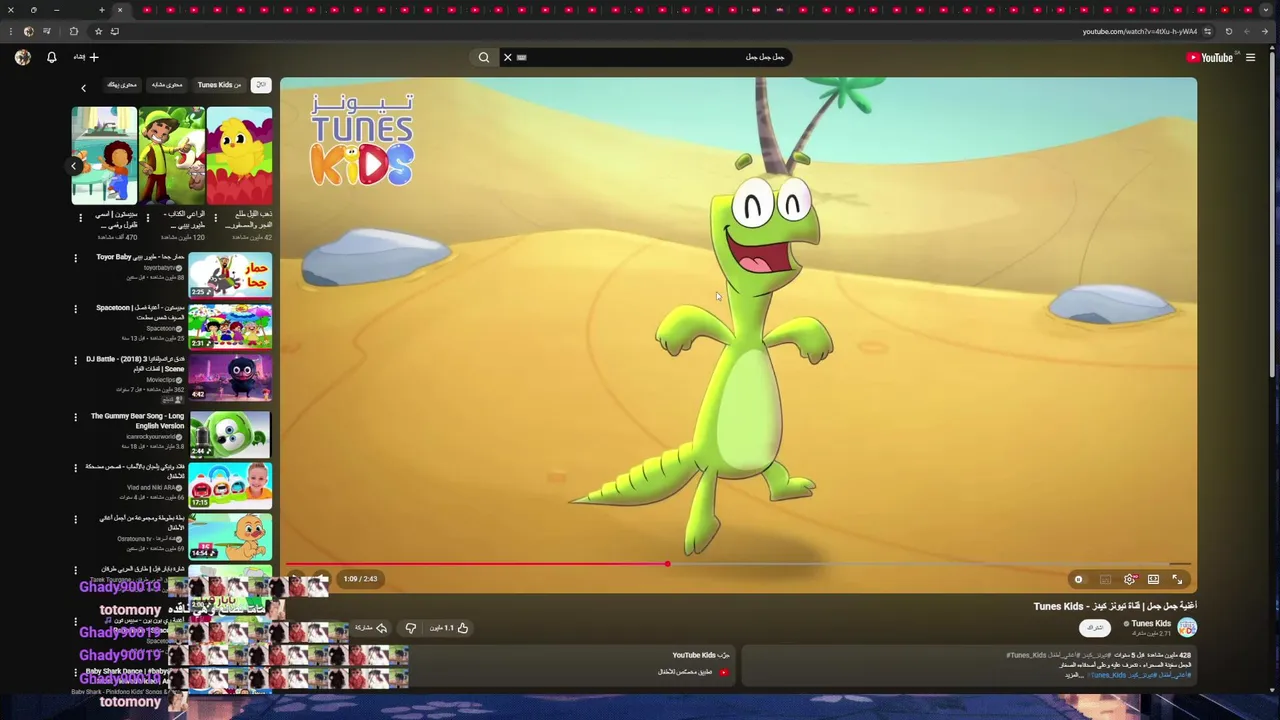Open the Vlad and Niki video thumbnail
The image size is (1280, 720).
[x=230, y=485]
